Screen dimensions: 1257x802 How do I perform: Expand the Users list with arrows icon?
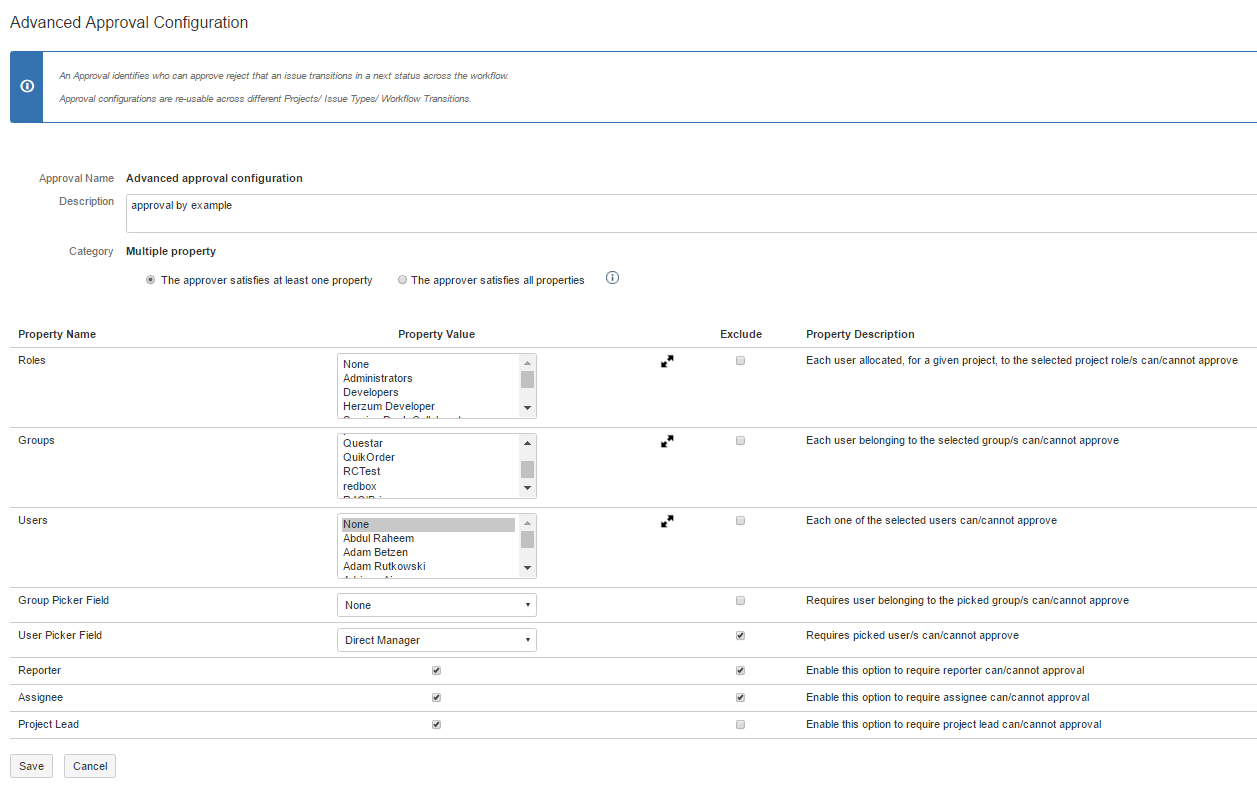[667, 521]
